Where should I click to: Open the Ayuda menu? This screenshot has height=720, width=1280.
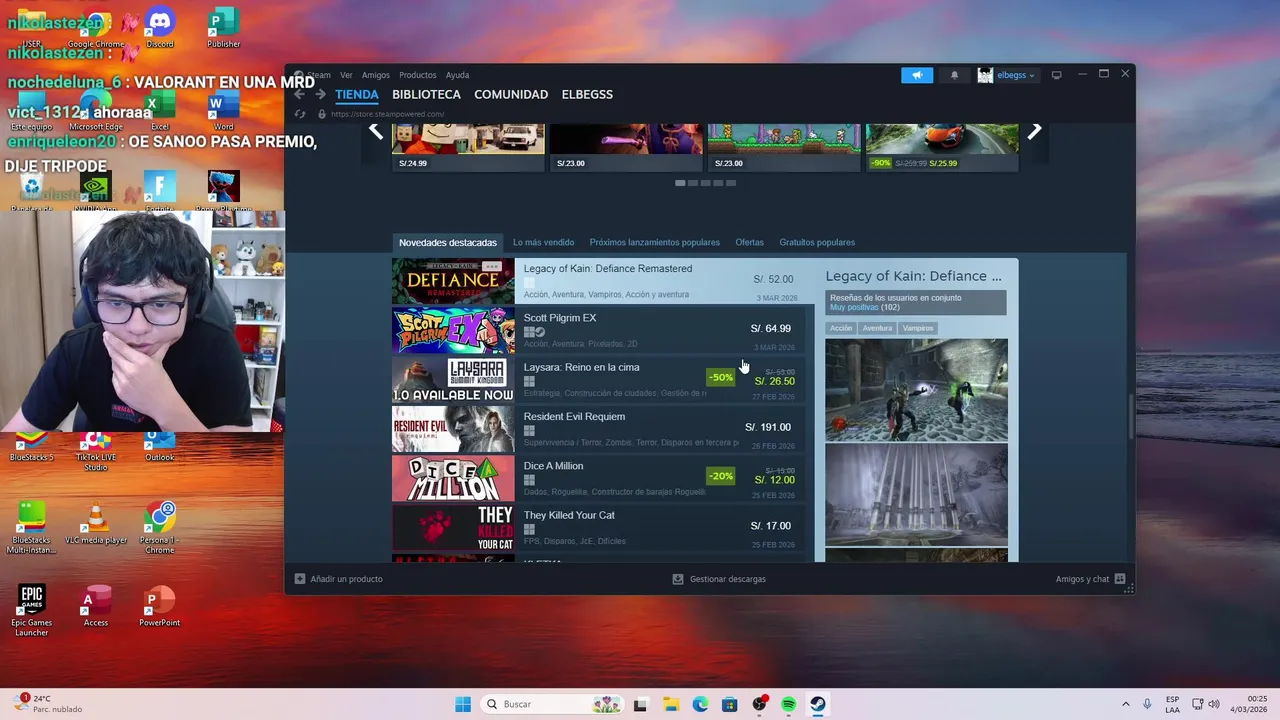coord(457,75)
